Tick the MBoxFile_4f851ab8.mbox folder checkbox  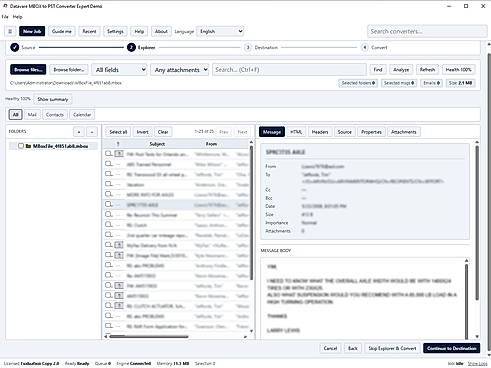21,146
